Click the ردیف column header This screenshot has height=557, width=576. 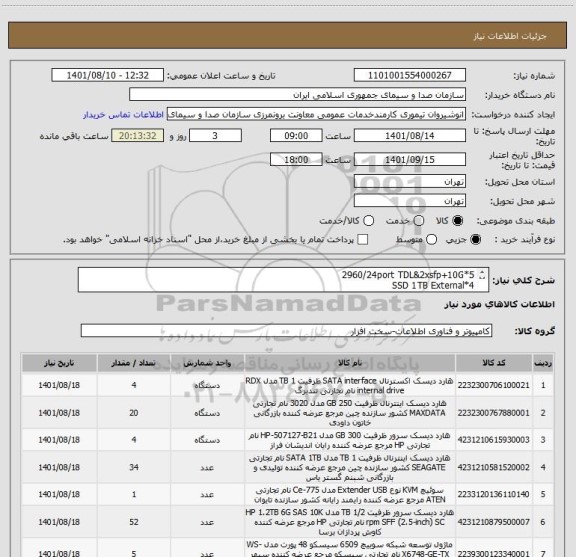[x=543, y=363]
